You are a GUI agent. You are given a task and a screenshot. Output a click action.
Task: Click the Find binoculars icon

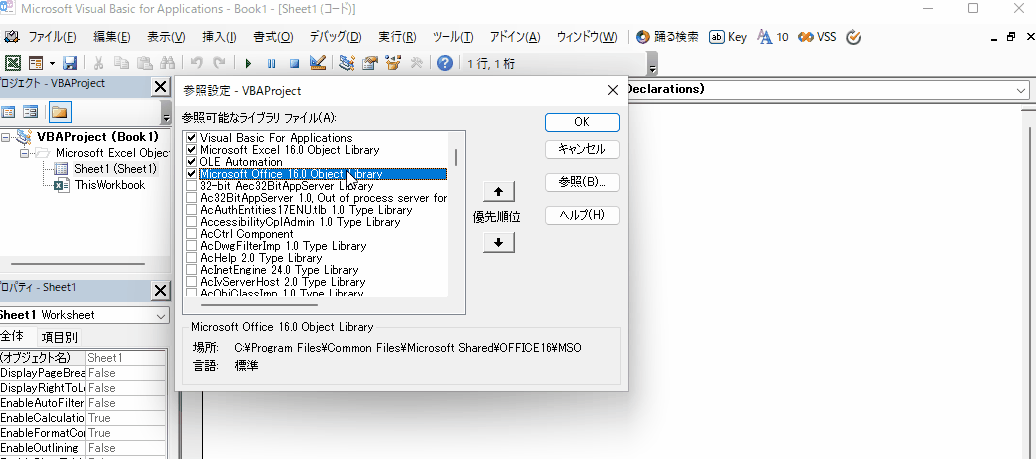167,63
